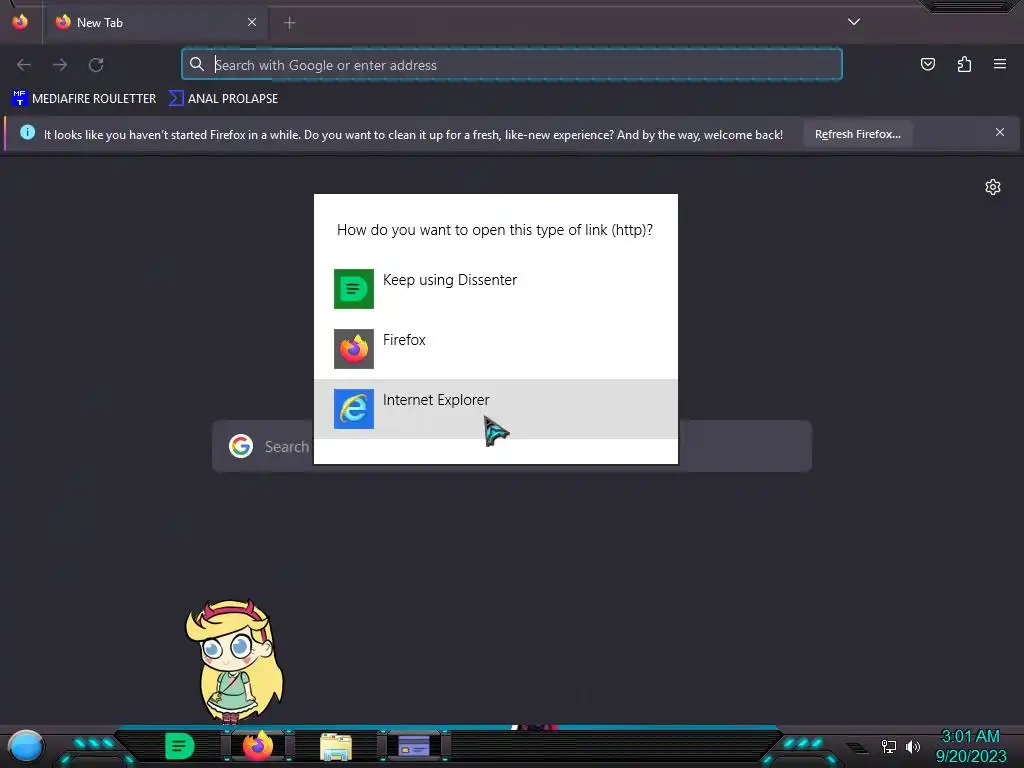Click the Star Butterfly desktop mascot
The height and width of the screenshot is (768, 1024).
234,661
